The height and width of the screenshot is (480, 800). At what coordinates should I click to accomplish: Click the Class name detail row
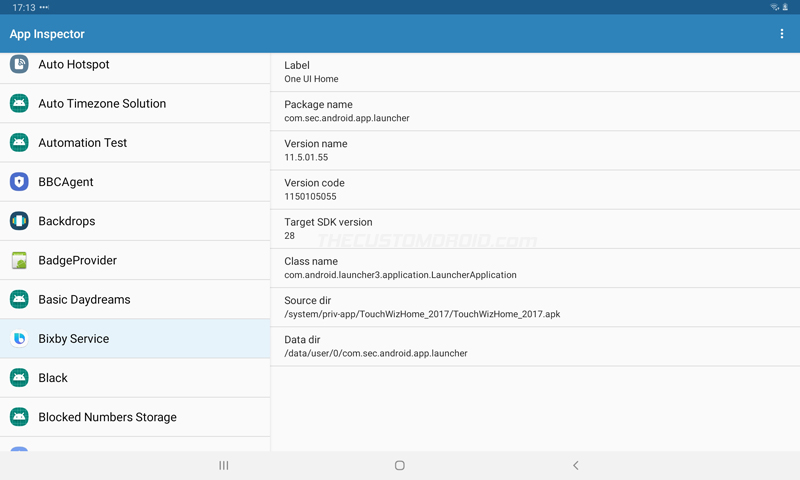(535, 268)
